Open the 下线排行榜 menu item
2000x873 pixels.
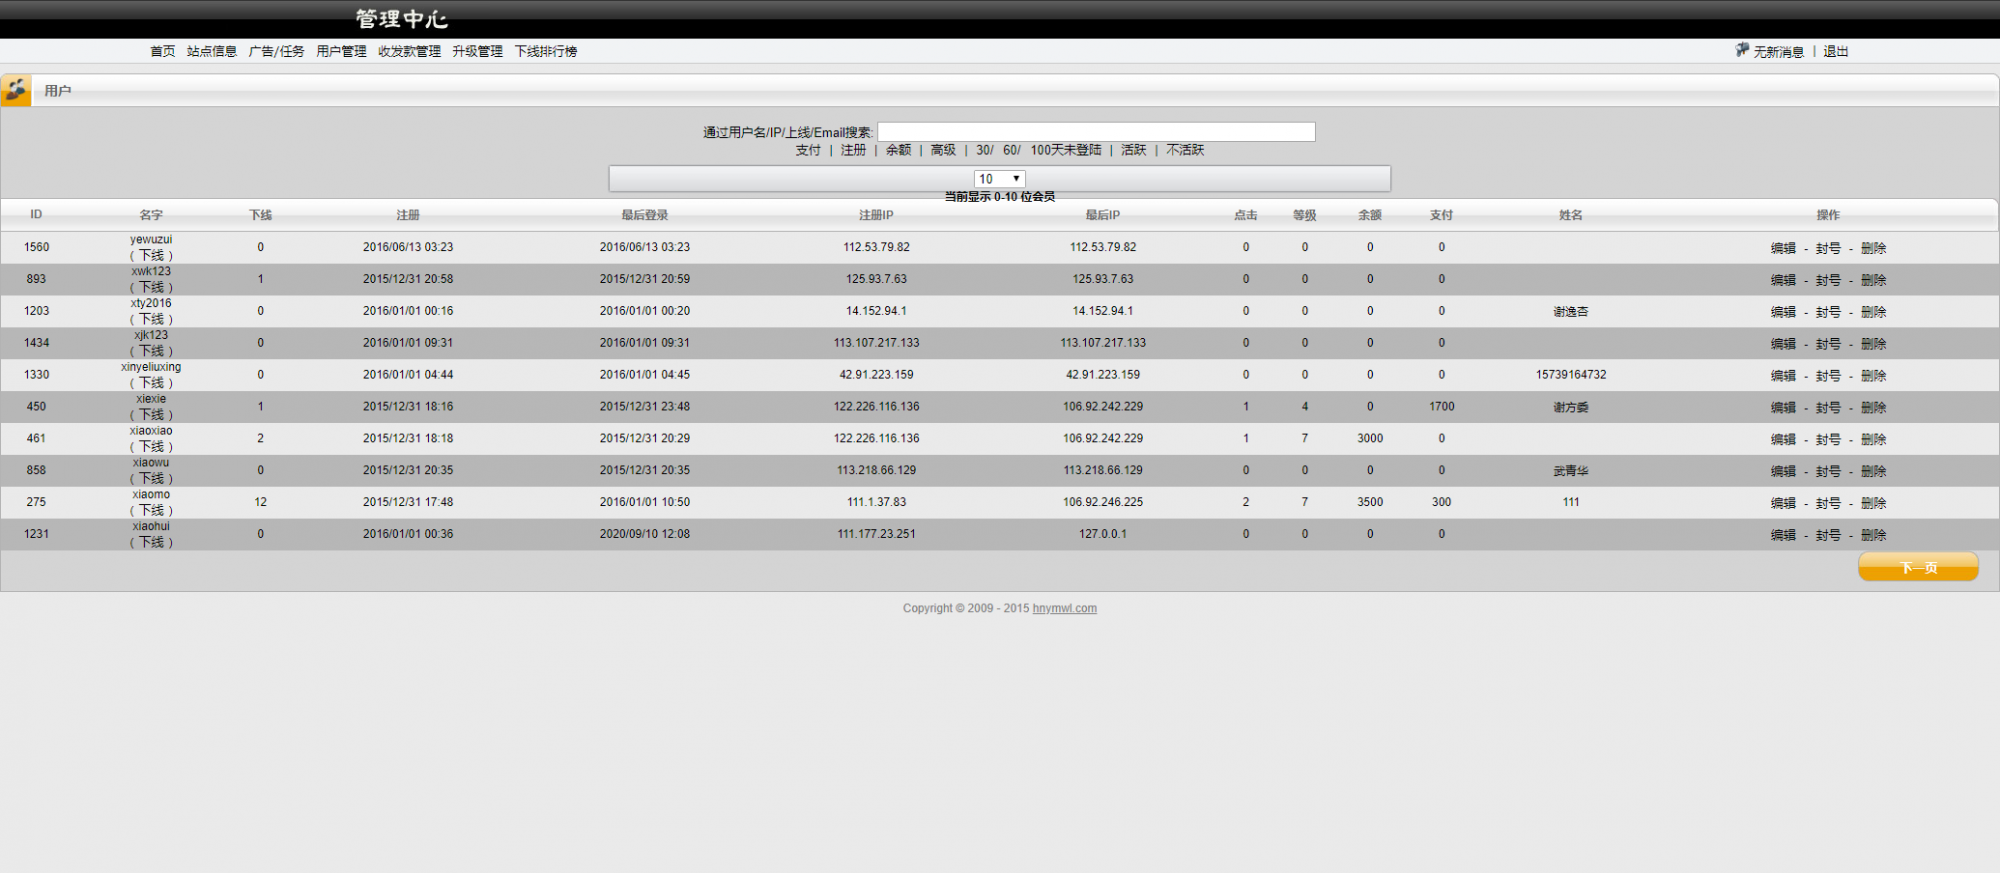coord(545,51)
